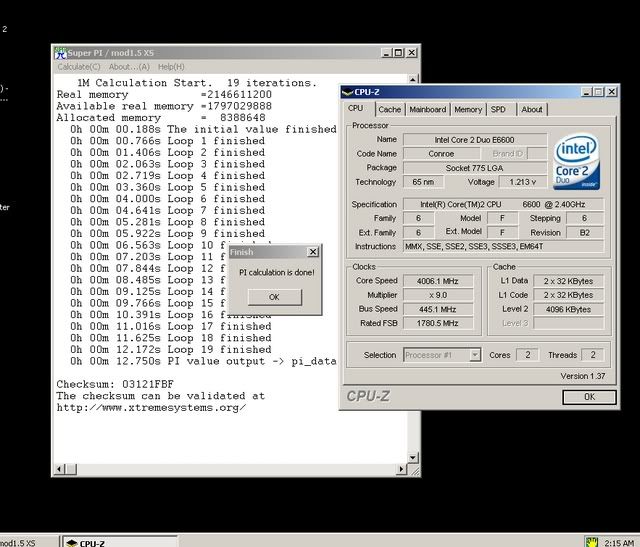The image size is (640, 547).
Task: Click the OK button in CPU-Z
Action: pyautogui.click(x=587, y=397)
